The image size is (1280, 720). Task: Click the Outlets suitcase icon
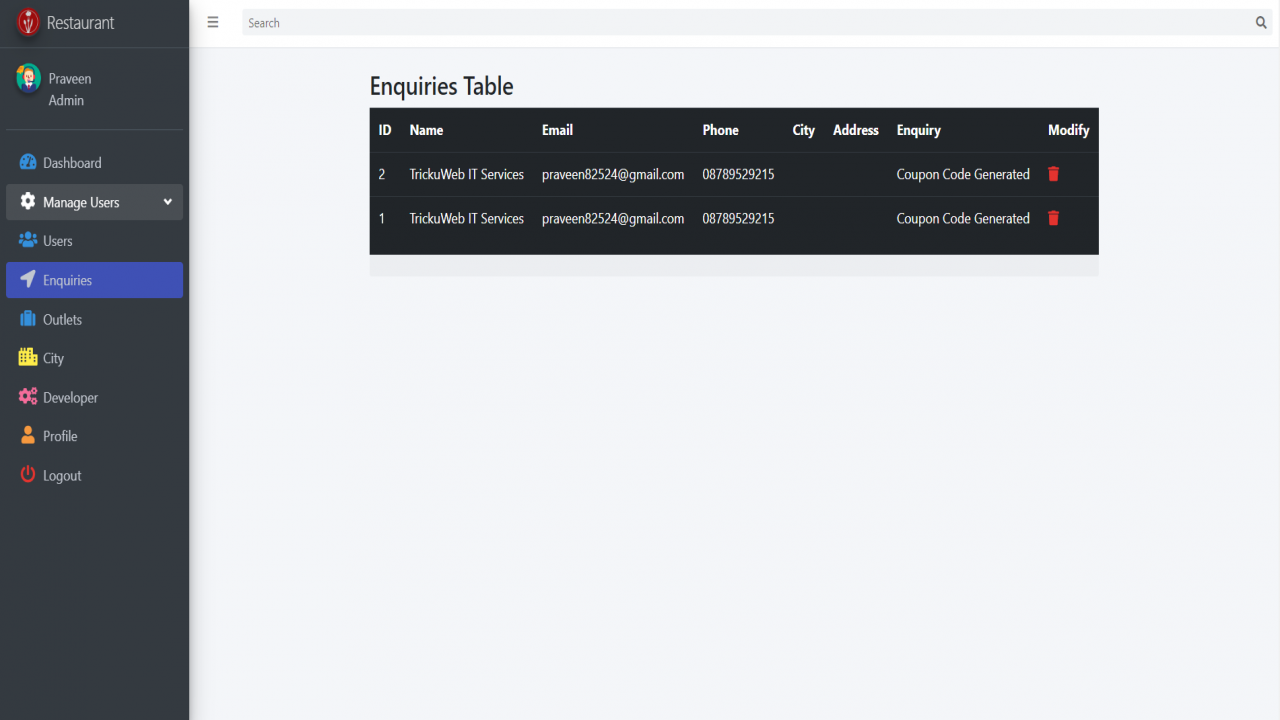tap(28, 319)
